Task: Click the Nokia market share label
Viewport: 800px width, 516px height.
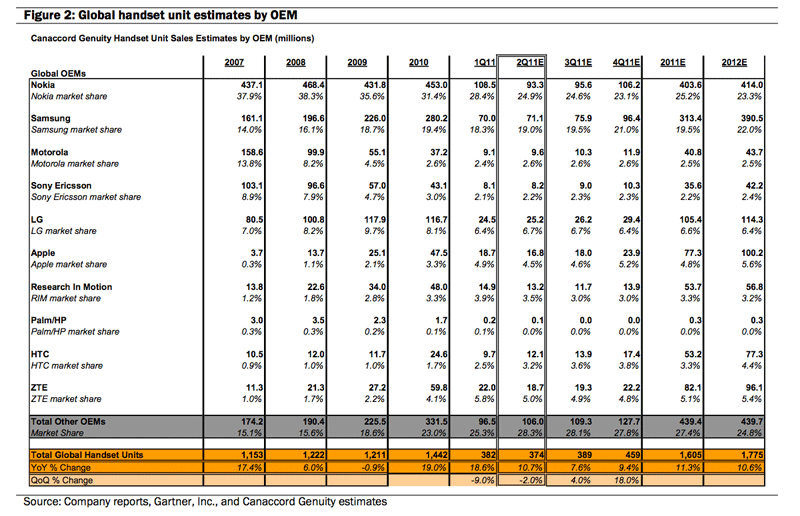Action: click(69, 96)
